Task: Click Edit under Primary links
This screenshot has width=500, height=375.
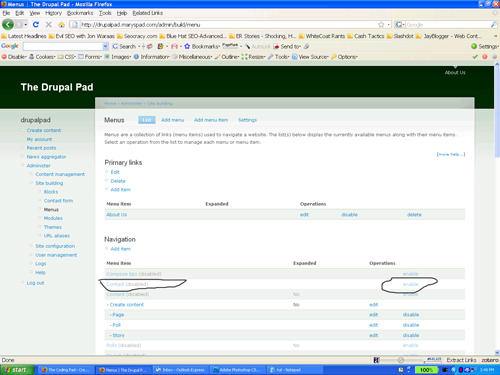Action: click(115, 172)
